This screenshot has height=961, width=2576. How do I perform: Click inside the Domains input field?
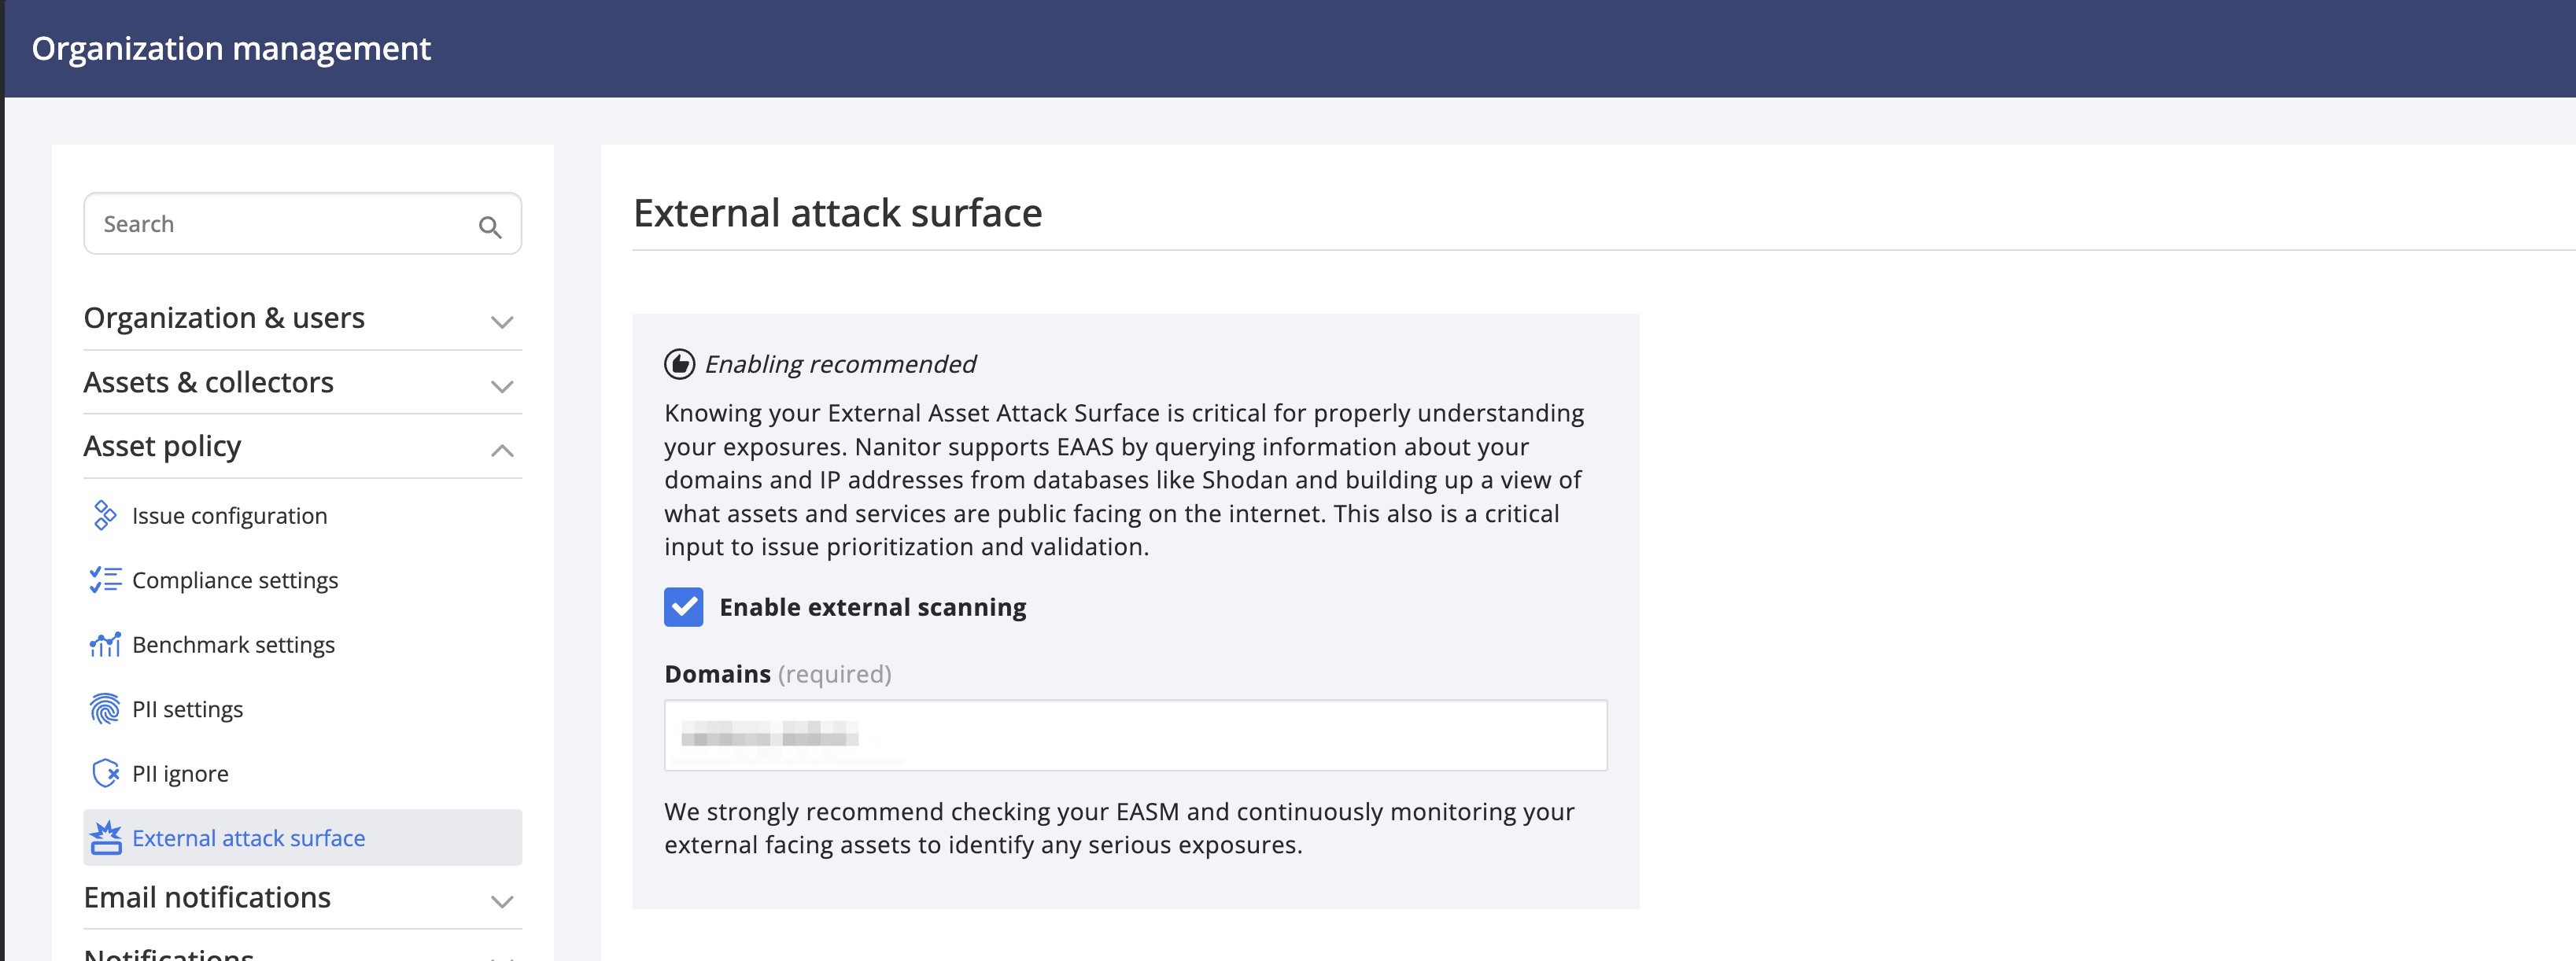click(x=1135, y=735)
